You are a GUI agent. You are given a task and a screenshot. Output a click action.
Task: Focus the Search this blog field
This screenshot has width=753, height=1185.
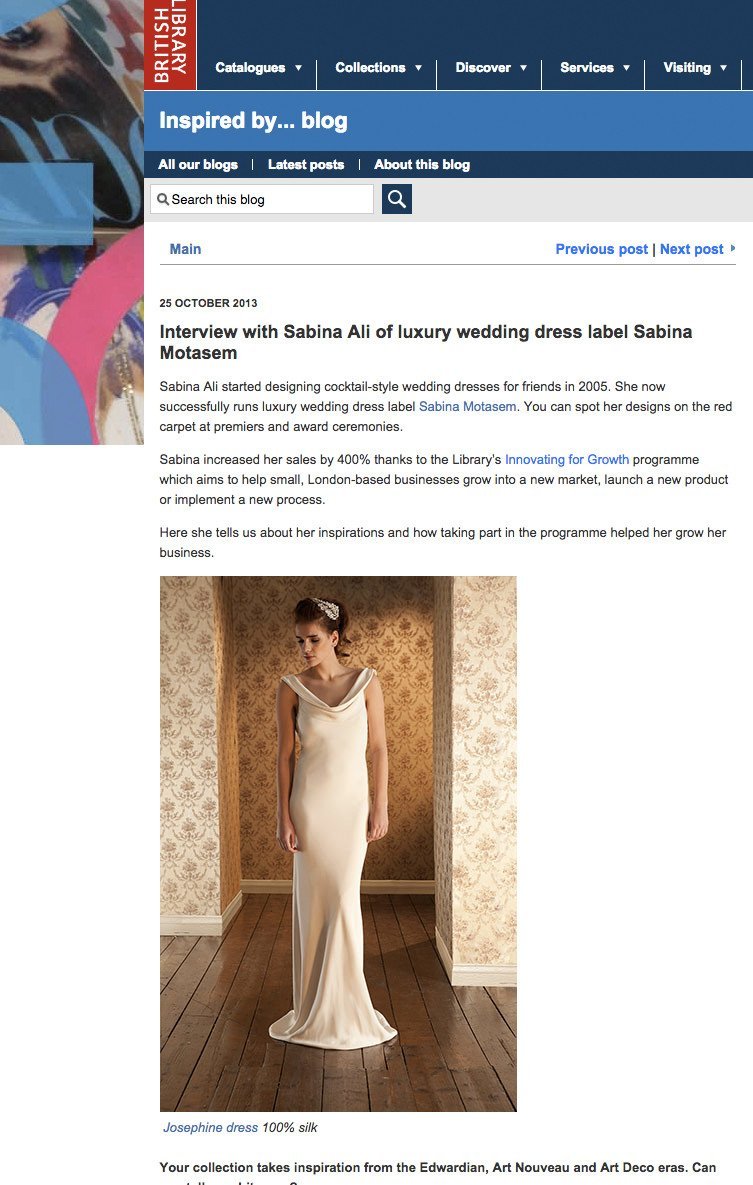click(262, 200)
